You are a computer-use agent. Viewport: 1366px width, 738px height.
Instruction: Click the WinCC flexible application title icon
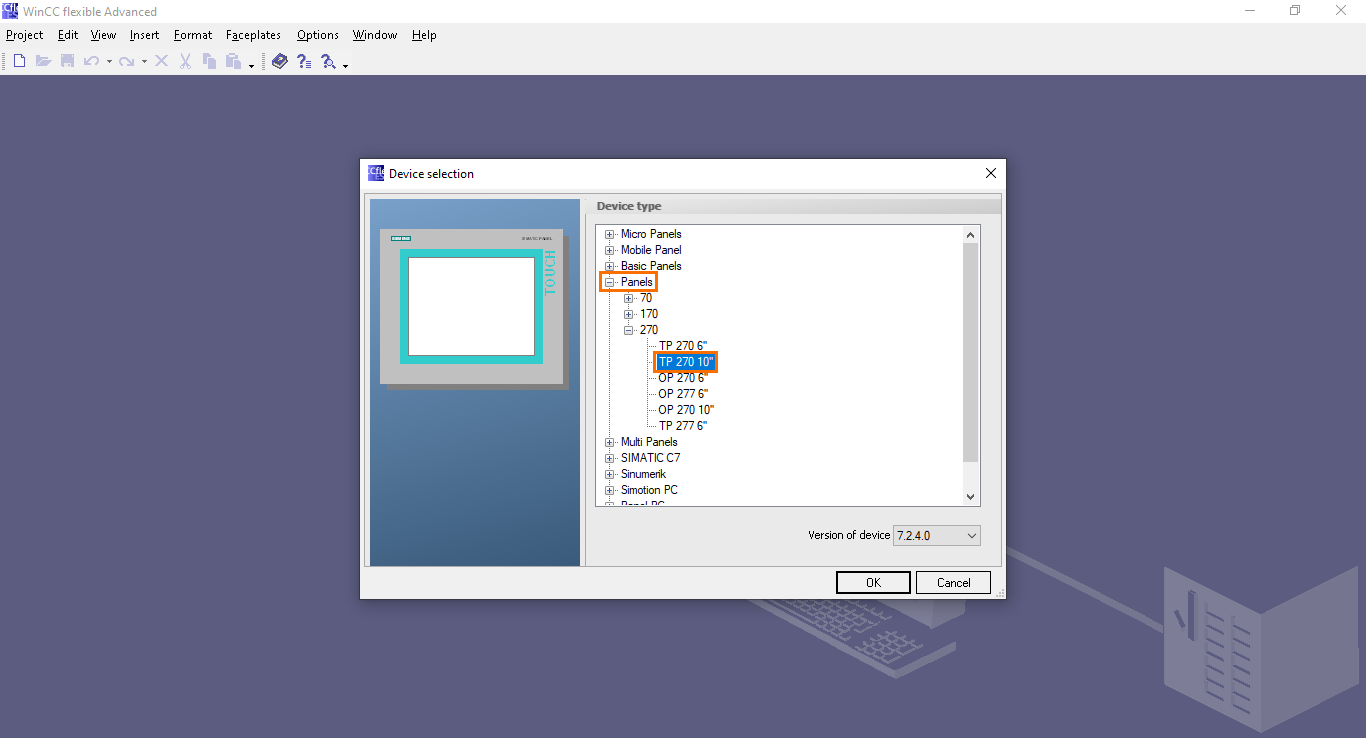[x=10, y=11]
